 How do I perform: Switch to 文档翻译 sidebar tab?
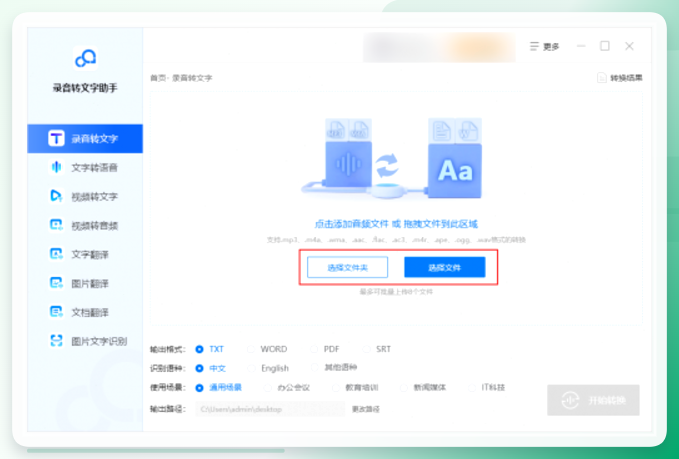tap(85, 312)
